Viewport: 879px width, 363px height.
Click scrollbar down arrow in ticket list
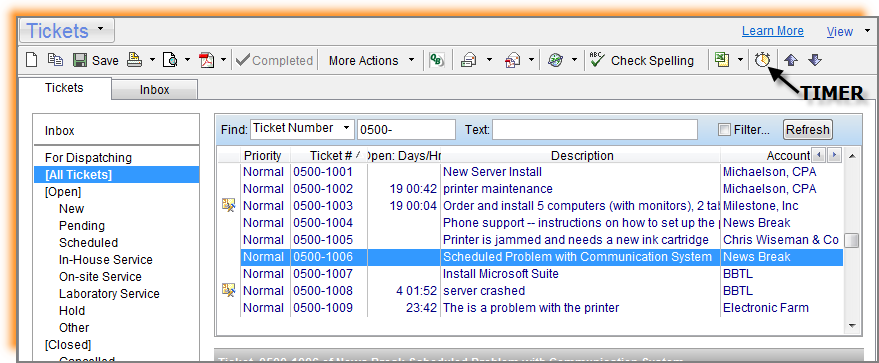(852, 325)
